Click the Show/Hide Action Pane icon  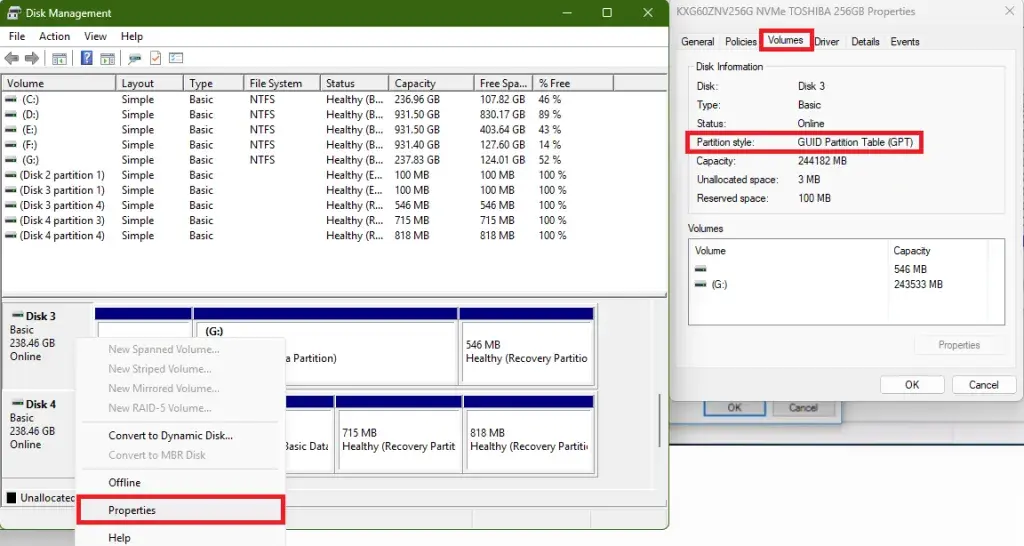click(106, 58)
